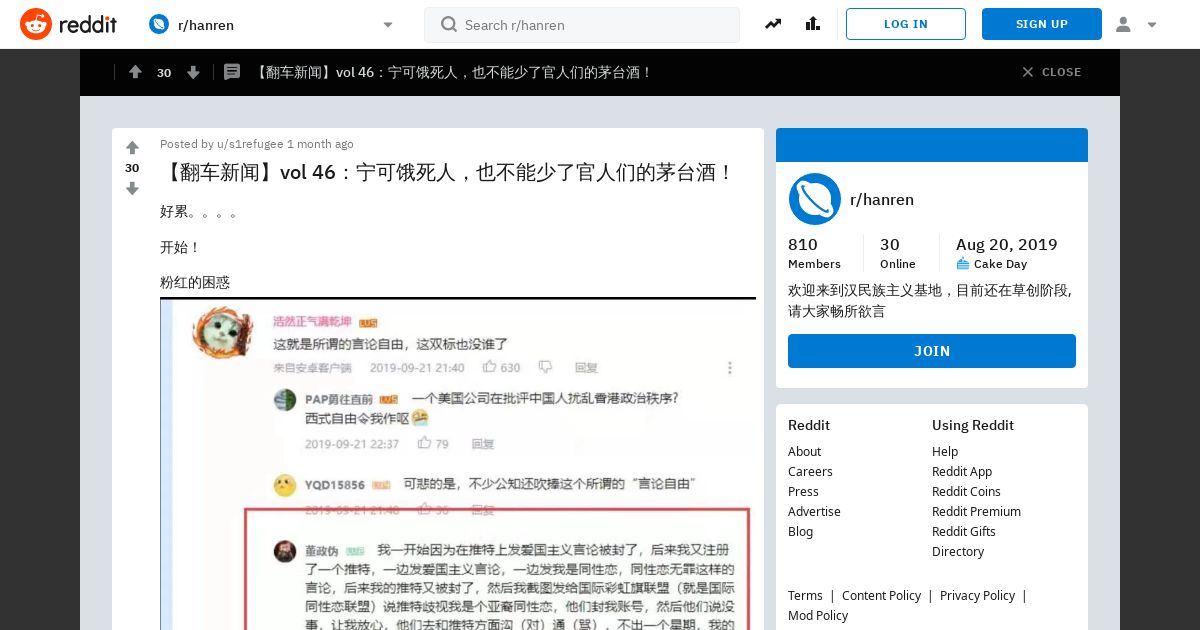
Task: Upvote the post in the black bar
Action: tap(135, 72)
